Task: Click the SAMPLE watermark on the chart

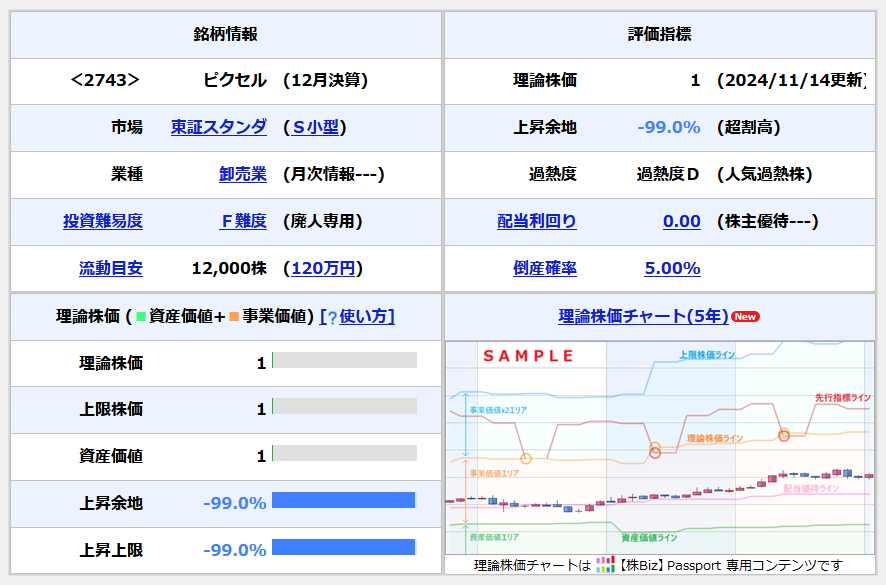Action: coord(527,356)
